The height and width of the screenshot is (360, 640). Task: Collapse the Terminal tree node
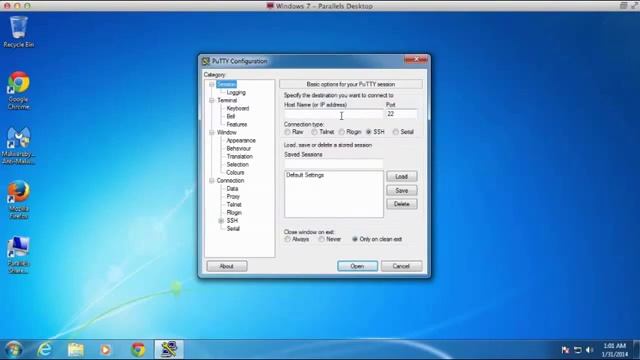(211, 100)
